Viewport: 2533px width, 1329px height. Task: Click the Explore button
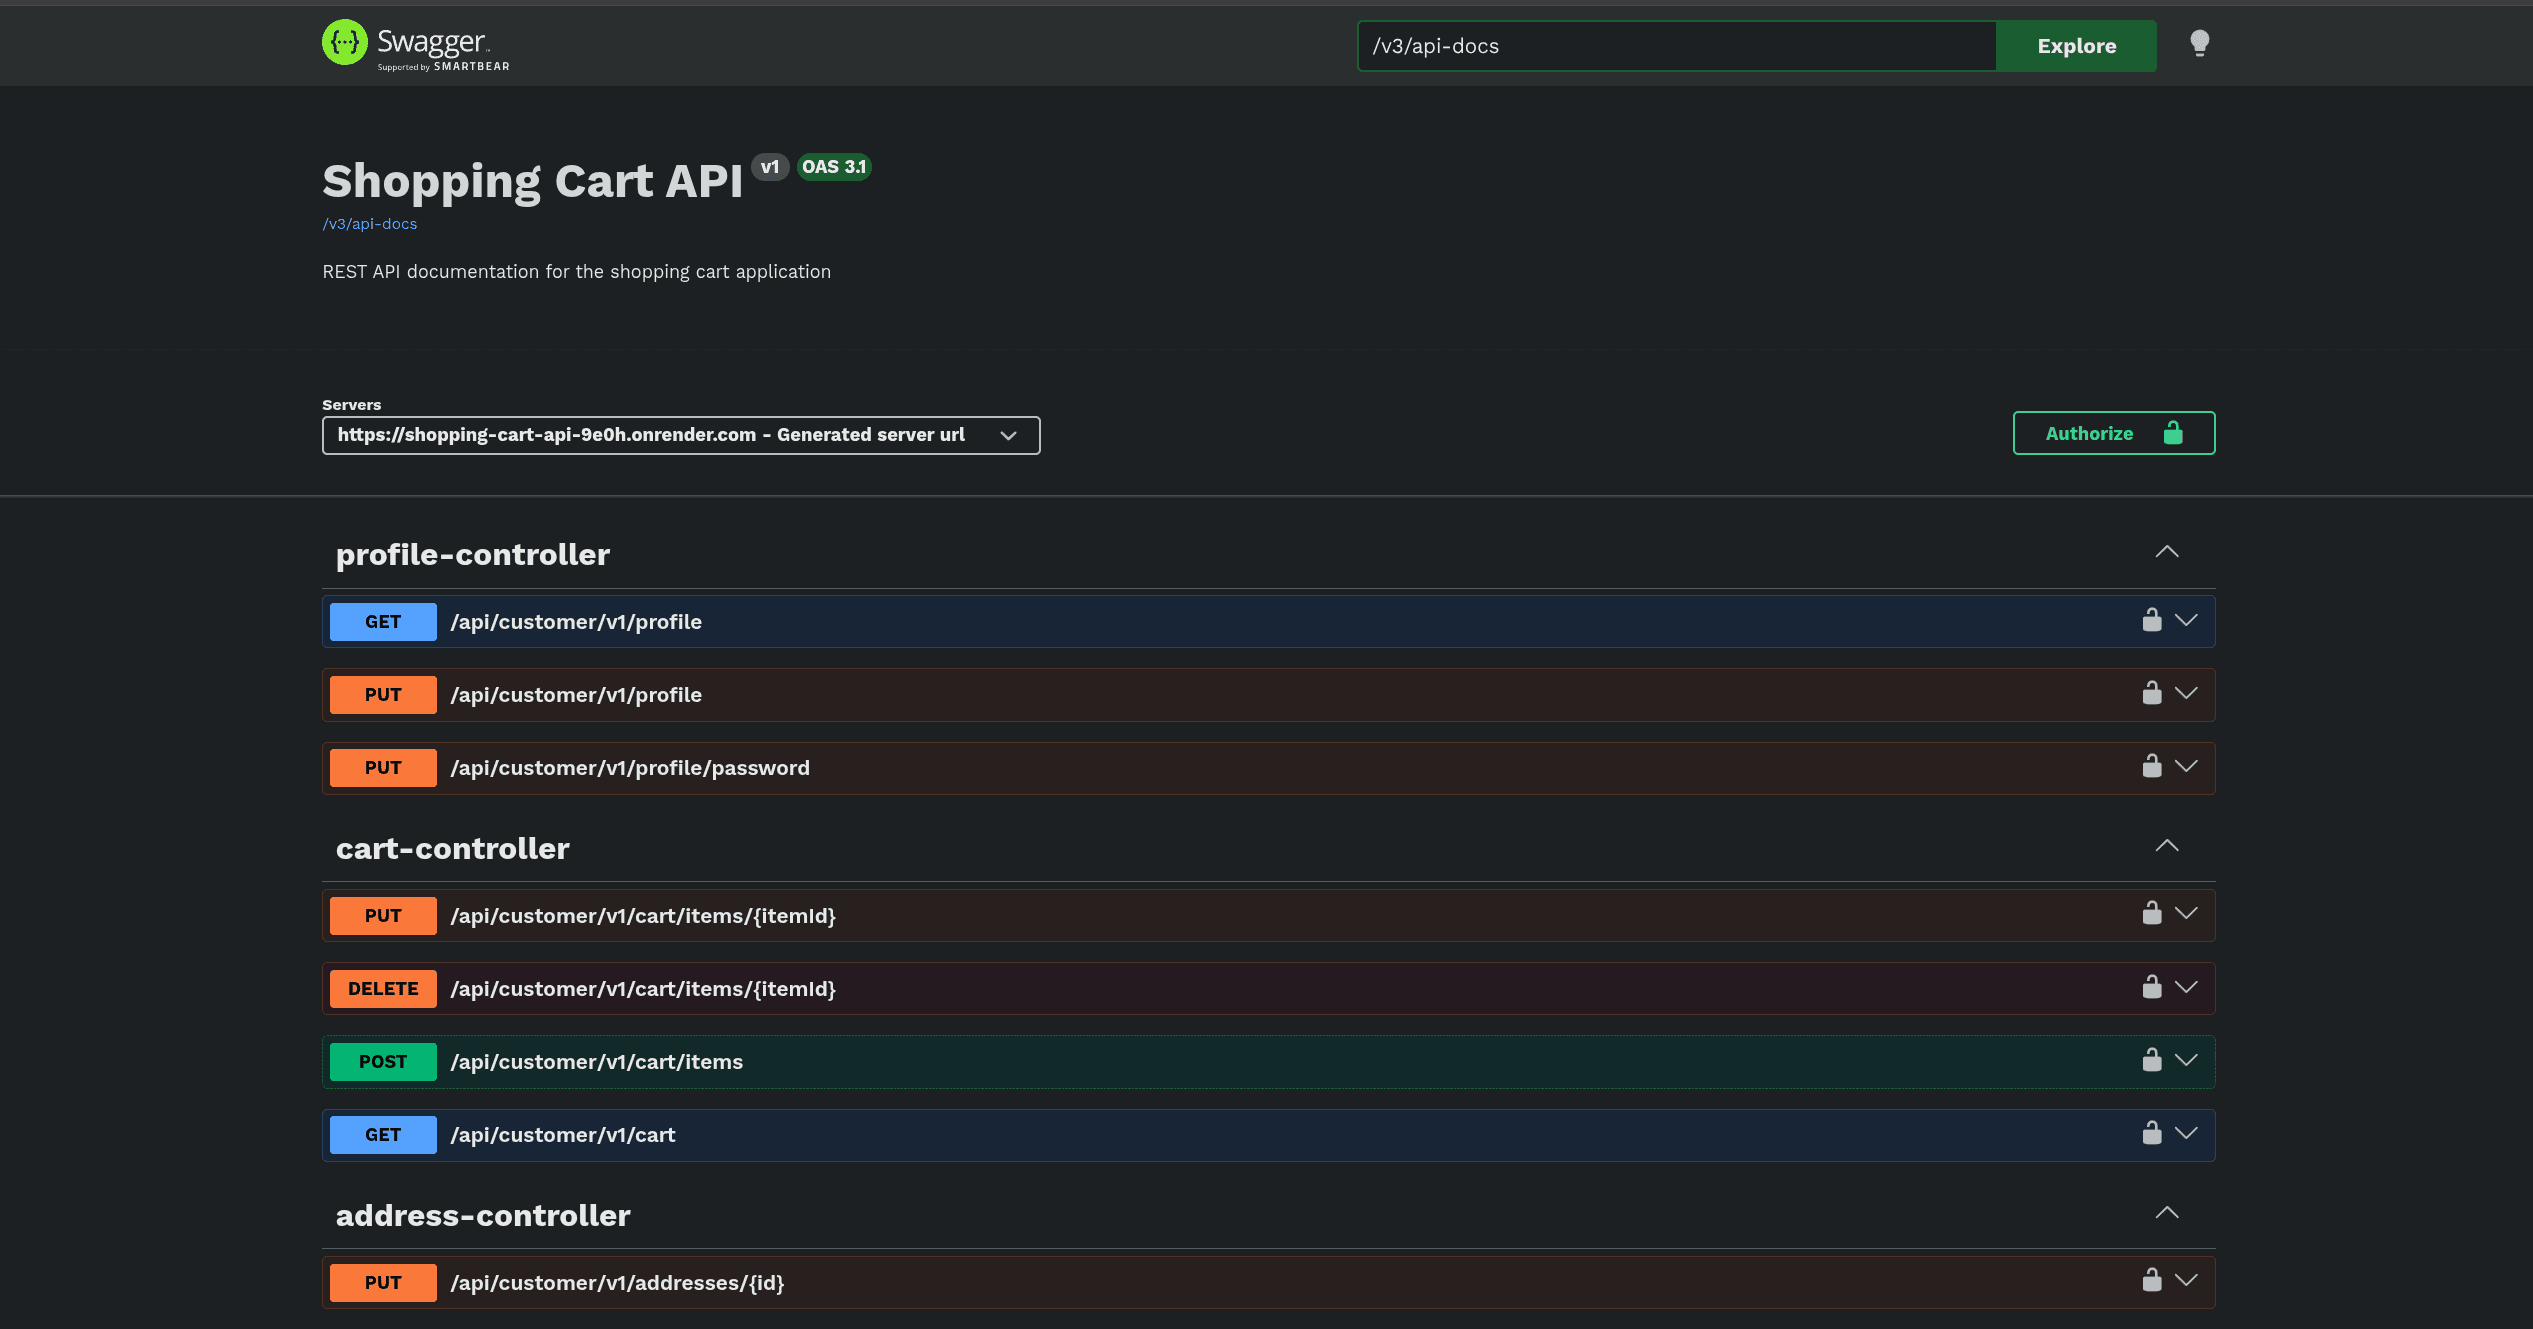pyautogui.click(x=2076, y=46)
